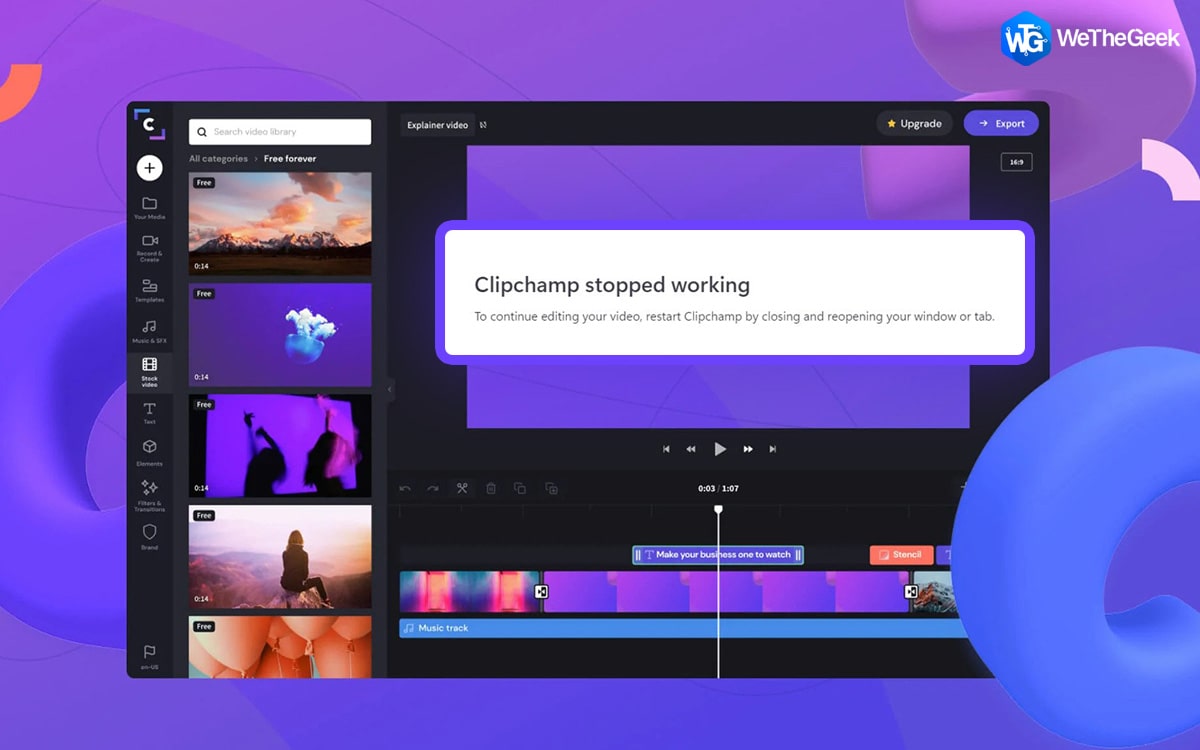
Task: Click the duplicate clip plus icon
Action: click(x=551, y=488)
